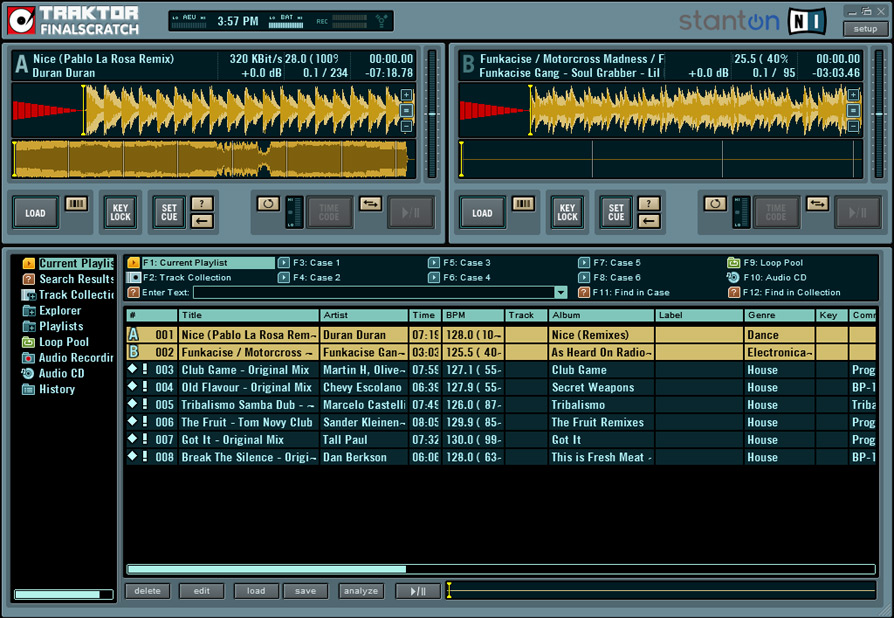Expand the Explorer node in the sidebar
The image size is (894, 618).
coord(28,311)
